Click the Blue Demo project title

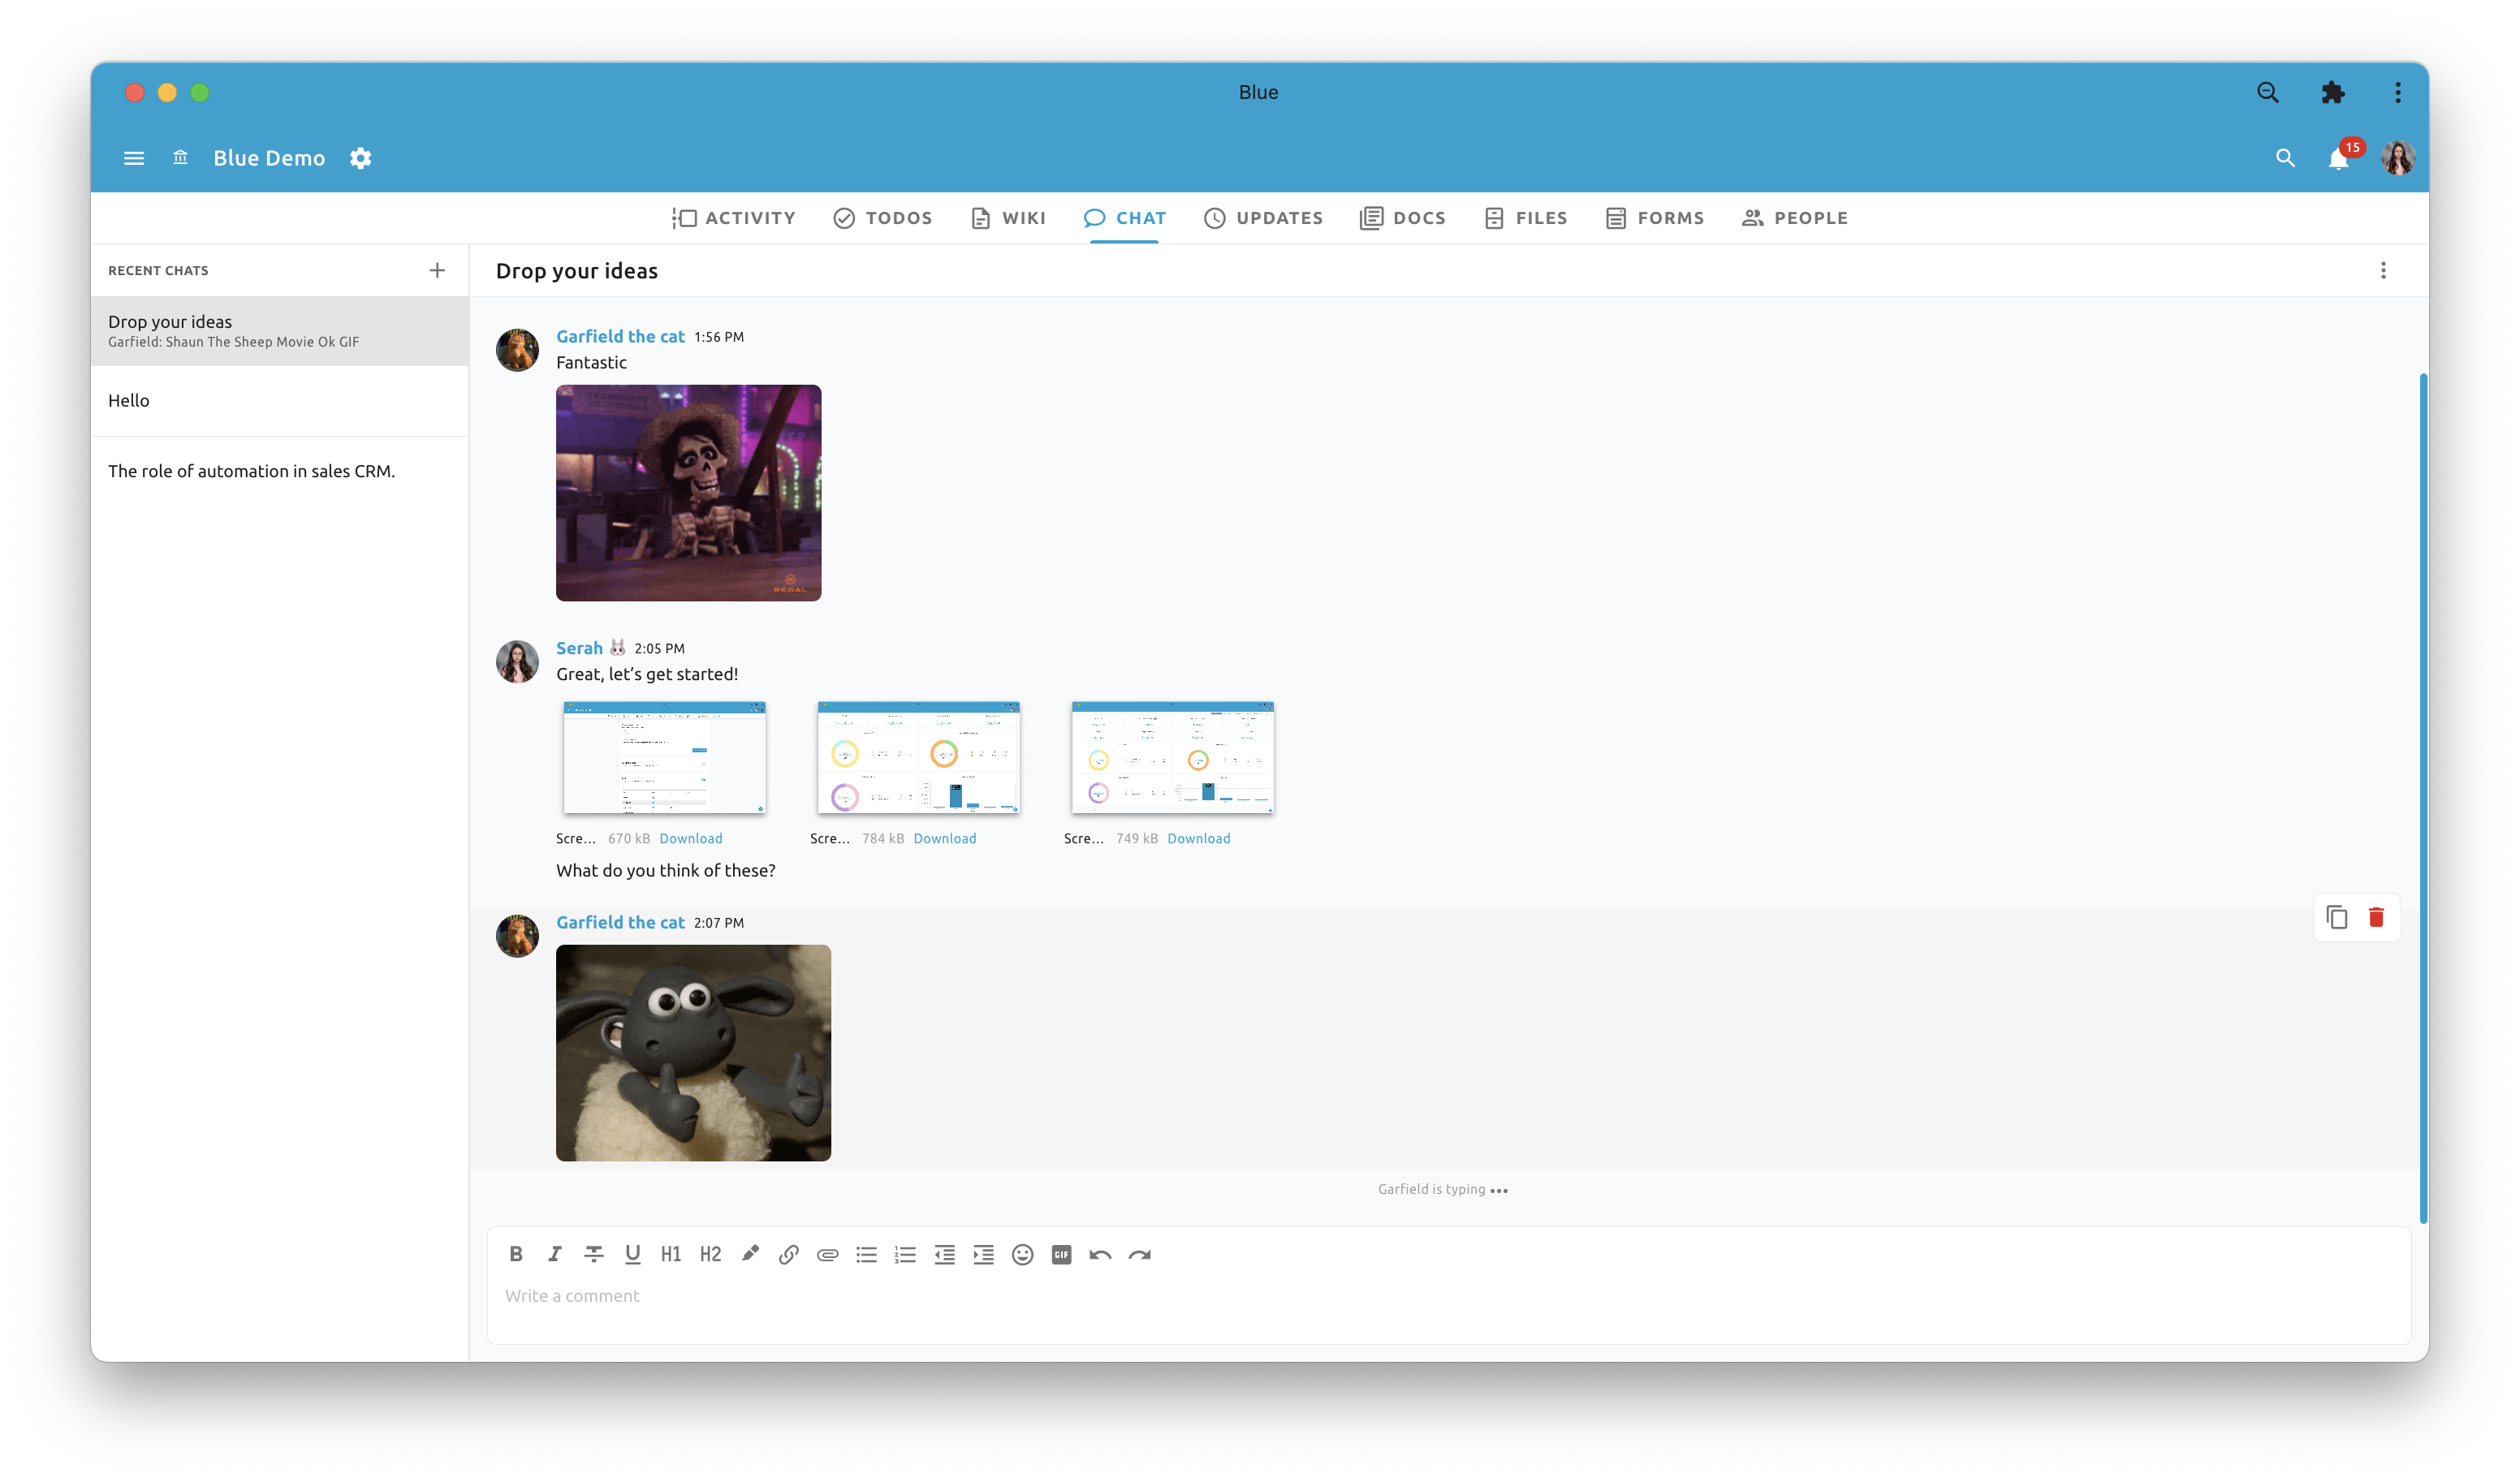[x=269, y=158]
